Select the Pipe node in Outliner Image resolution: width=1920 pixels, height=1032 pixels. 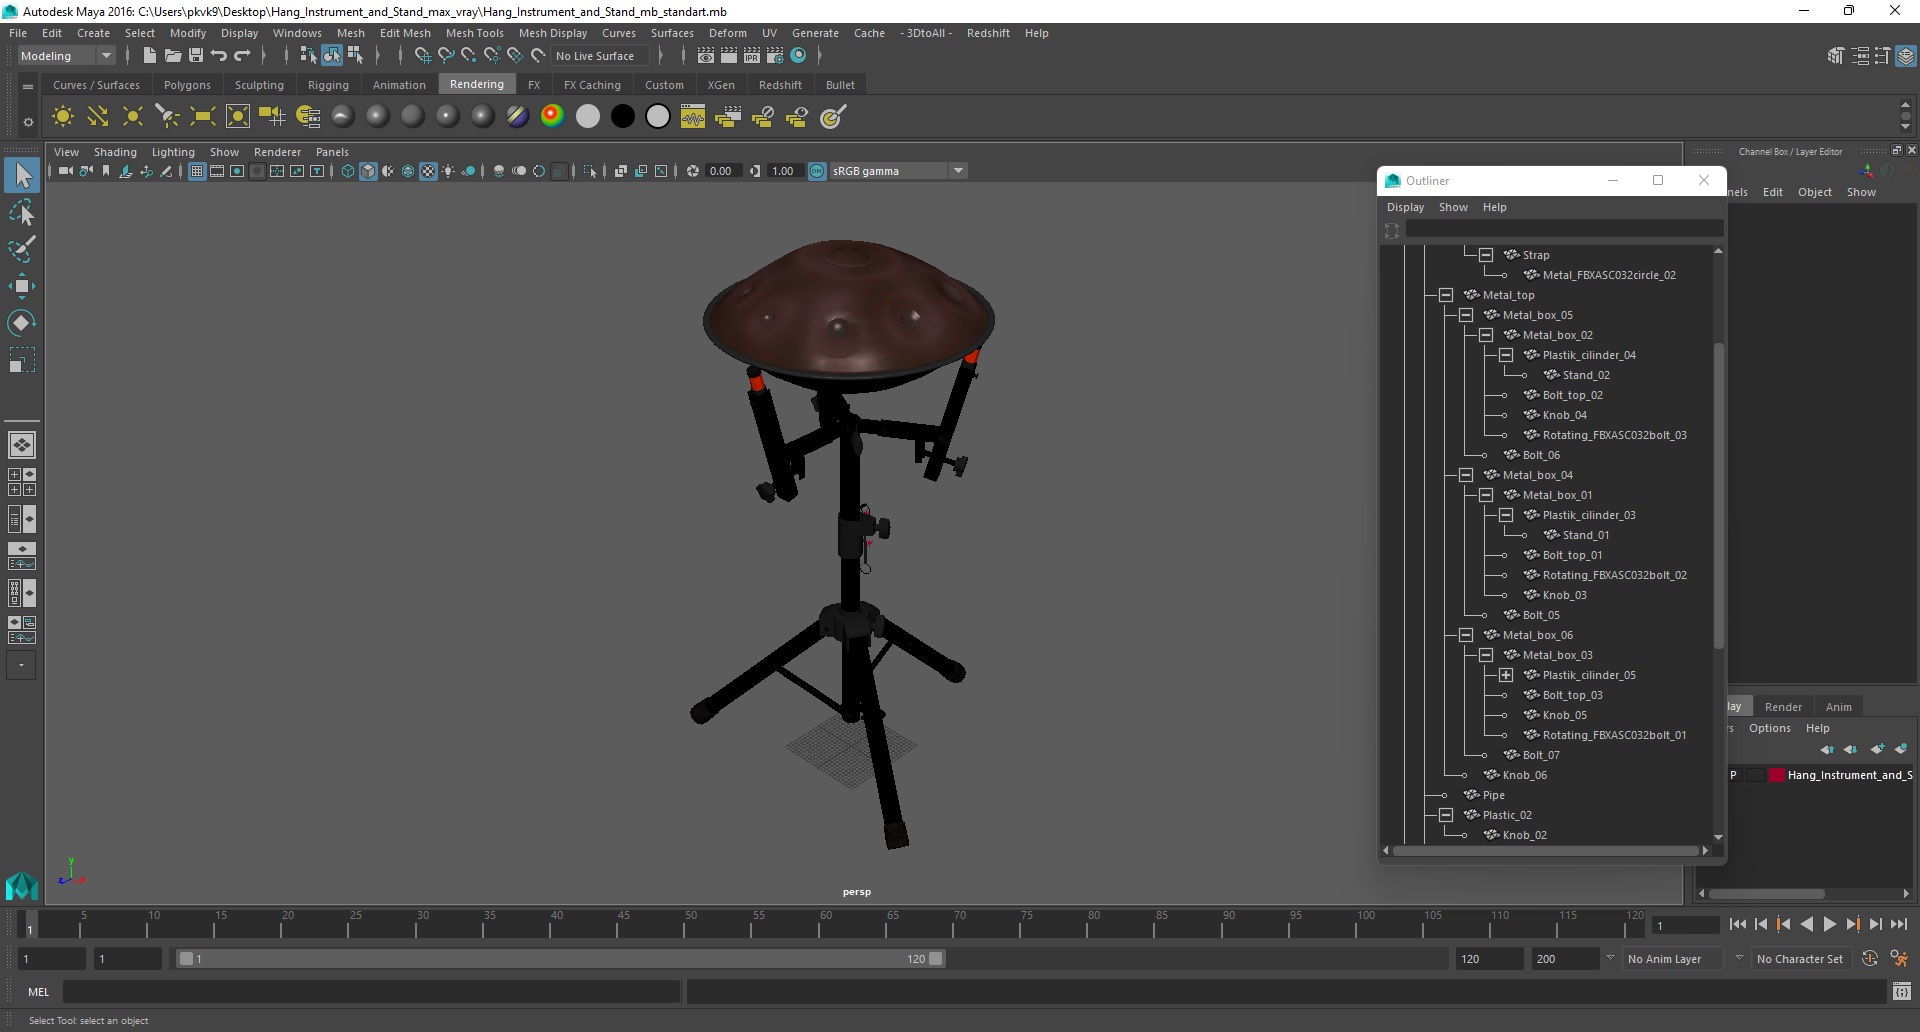click(x=1493, y=795)
